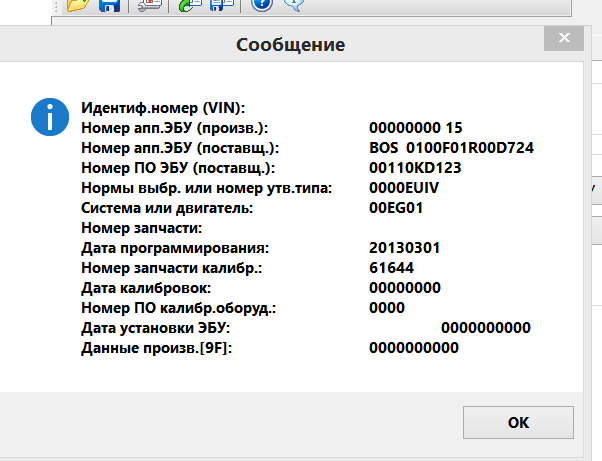Click the Дата установки ЭБУ label
The image size is (602, 461).
(155, 328)
